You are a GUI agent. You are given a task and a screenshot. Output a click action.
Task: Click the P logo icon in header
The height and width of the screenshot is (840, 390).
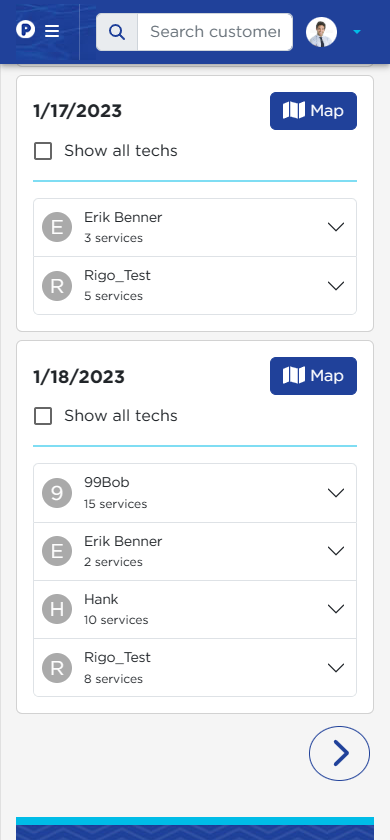click(x=25, y=29)
